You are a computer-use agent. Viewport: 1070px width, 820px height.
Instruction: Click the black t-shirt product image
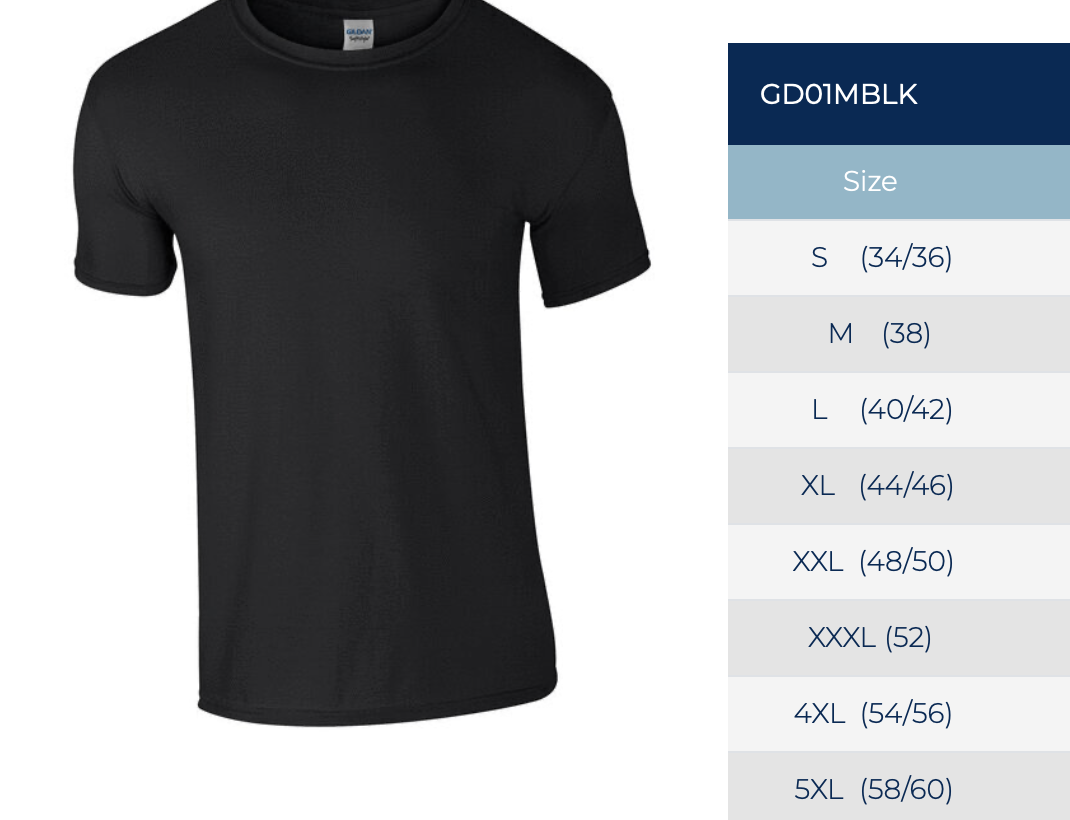(362, 363)
